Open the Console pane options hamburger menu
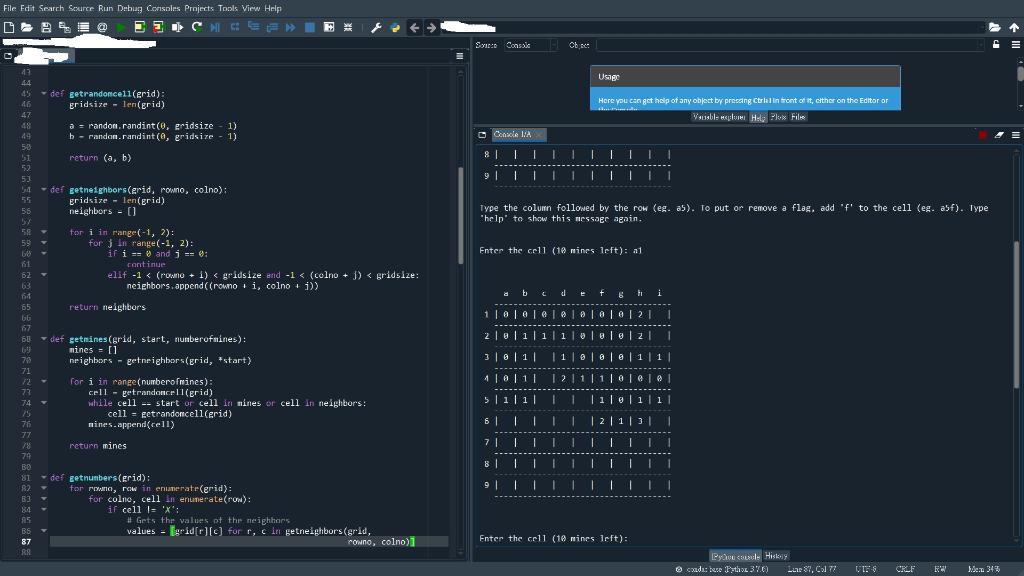The height and width of the screenshot is (576, 1024). pos(1015,134)
